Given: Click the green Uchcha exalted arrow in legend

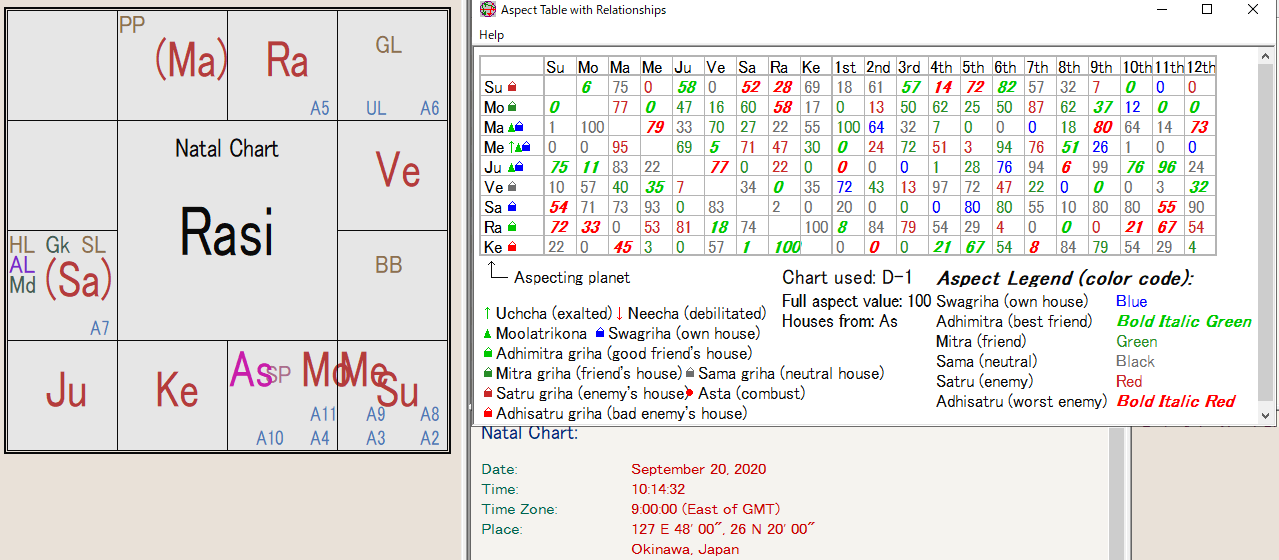Looking at the screenshot, I should (x=487, y=314).
